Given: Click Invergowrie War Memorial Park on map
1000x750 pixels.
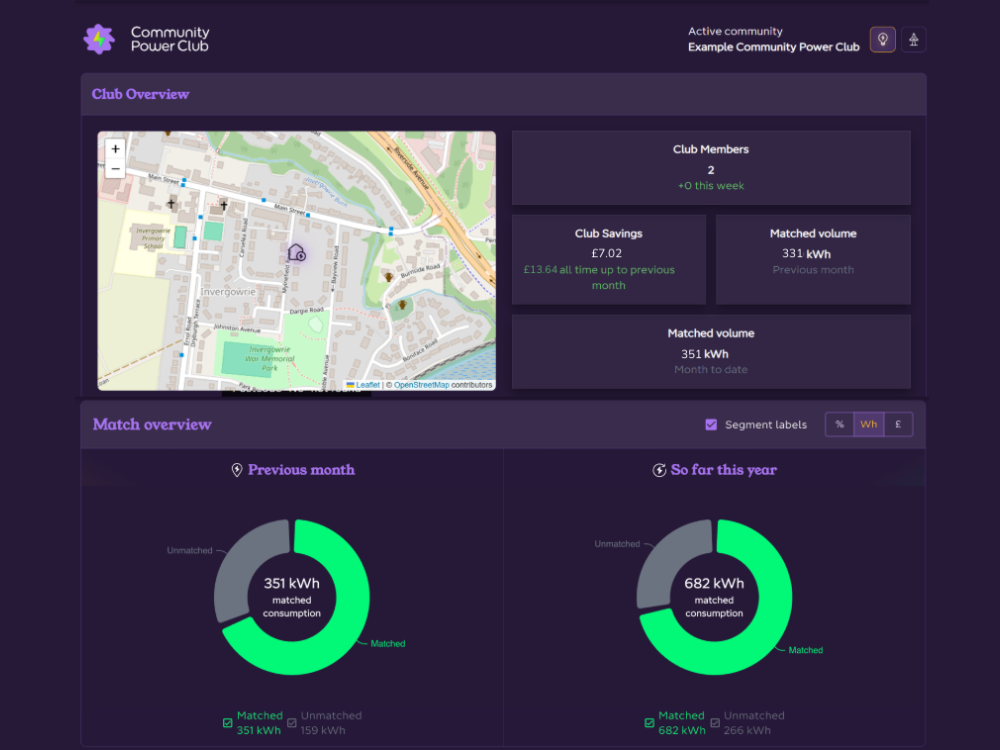Looking at the screenshot, I should [270, 358].
